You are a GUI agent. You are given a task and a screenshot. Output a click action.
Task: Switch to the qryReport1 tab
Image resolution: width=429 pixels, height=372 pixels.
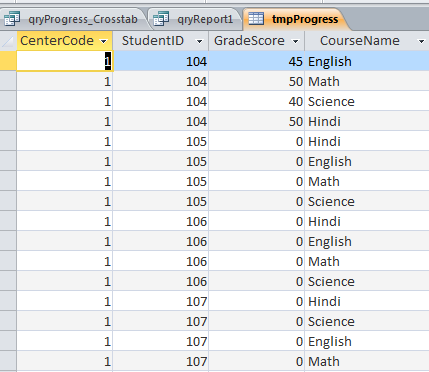pyautogui.click(x=196, y=19)
